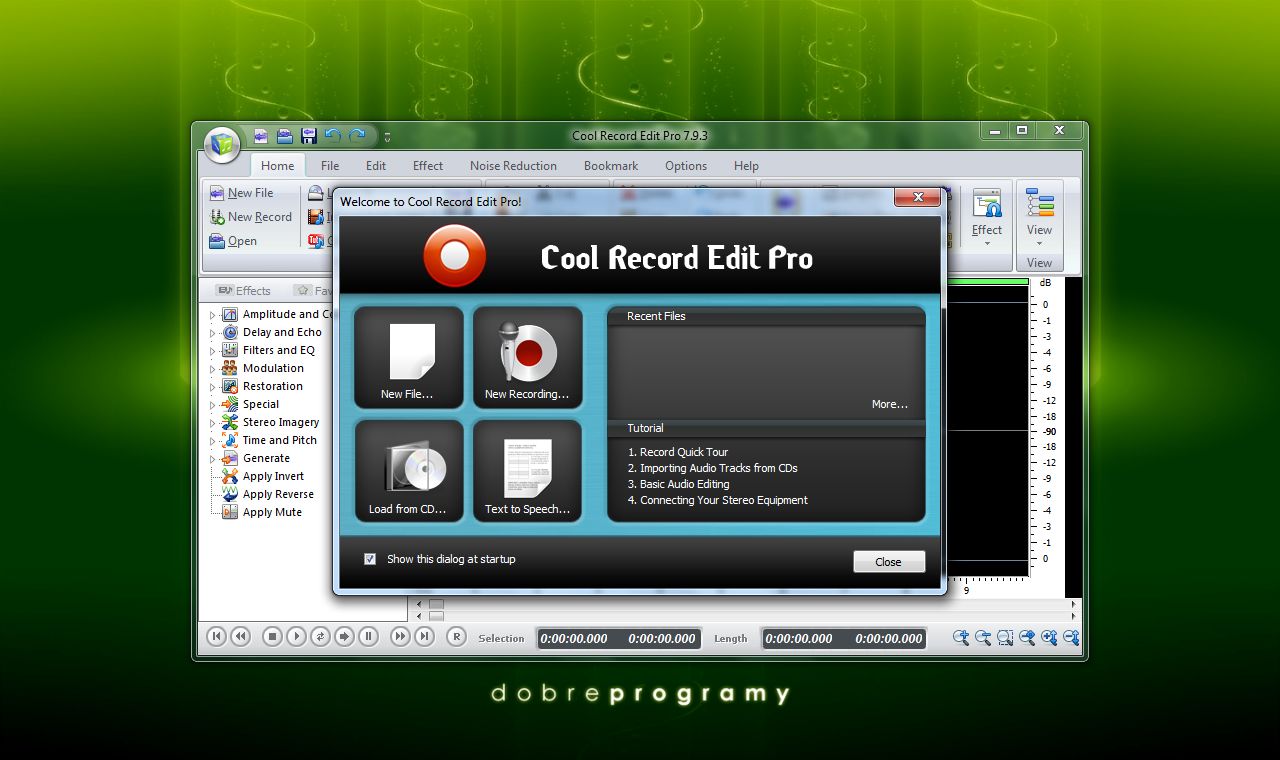Expand Amplitude and Compression tree node

(x=213, y=314)
